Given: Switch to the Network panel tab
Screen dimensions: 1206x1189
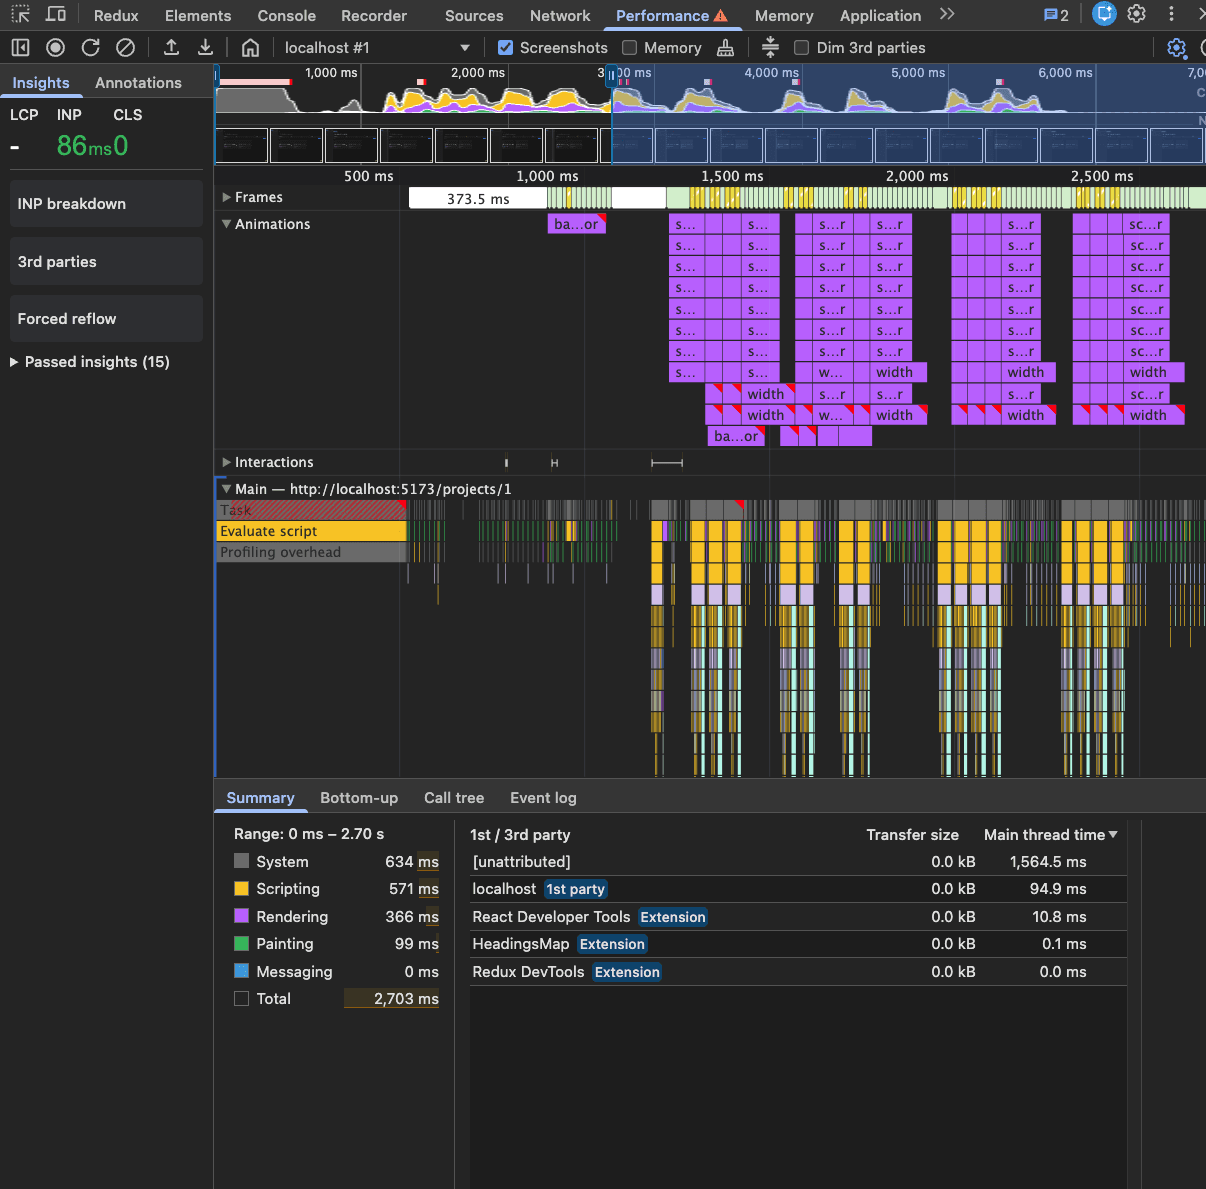Looking at the screenshot, I should (x=560, y=16).
